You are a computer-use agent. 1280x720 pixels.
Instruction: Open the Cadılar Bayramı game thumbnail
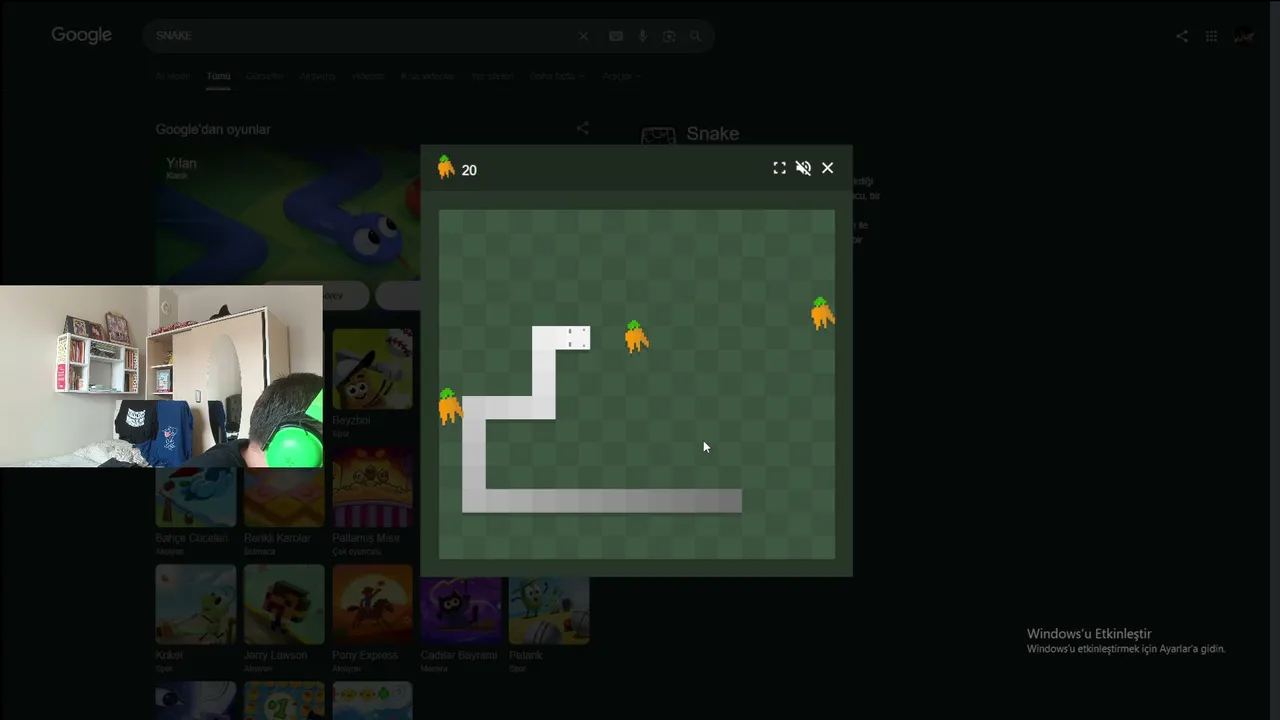(460, 610)
